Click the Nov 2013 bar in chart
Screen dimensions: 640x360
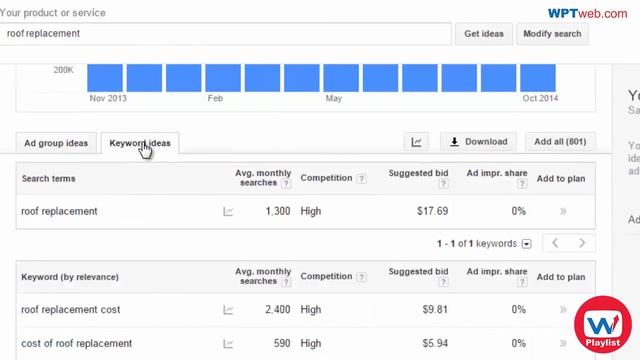tap(105, 78)
